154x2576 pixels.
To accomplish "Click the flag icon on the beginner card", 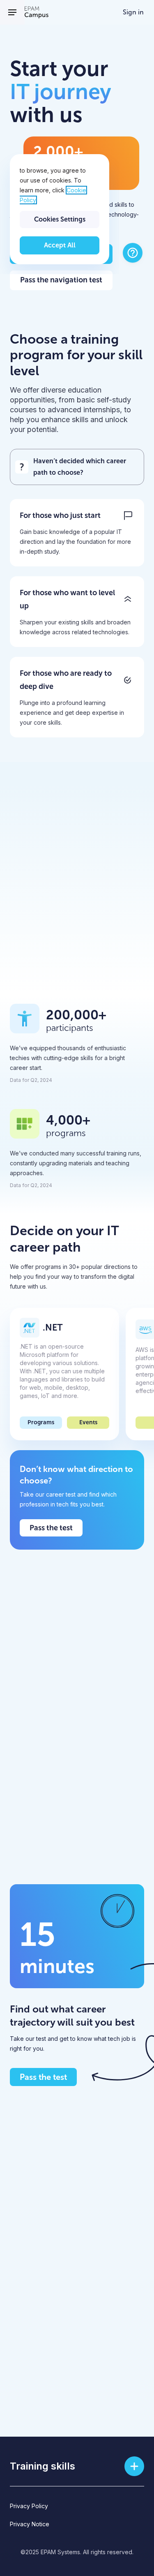I will (x=128, y=516).
